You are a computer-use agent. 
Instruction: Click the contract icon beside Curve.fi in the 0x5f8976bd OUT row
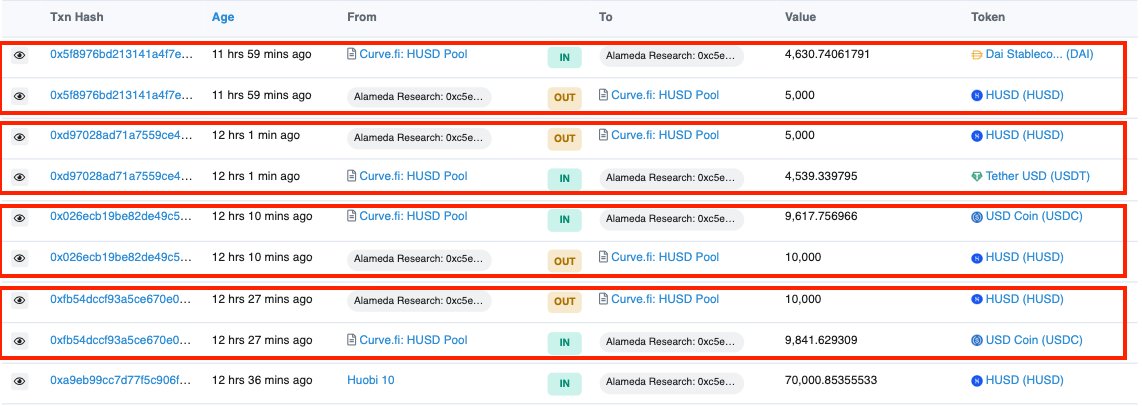click(x=603, y=95)
